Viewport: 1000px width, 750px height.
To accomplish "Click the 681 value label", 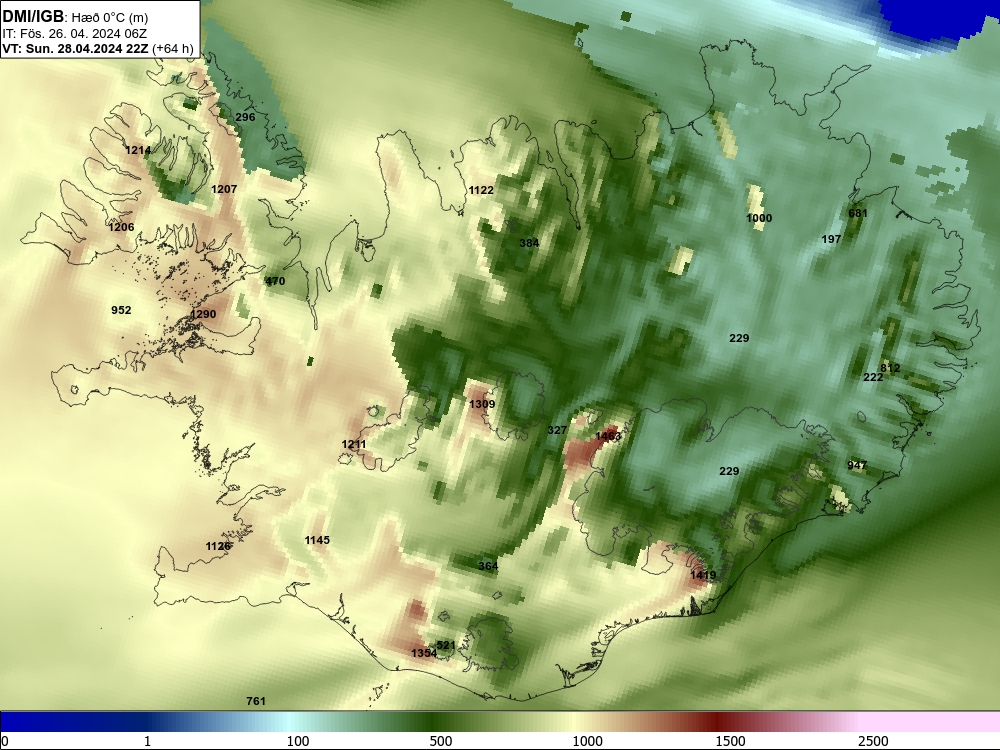I will coord(858,213).
